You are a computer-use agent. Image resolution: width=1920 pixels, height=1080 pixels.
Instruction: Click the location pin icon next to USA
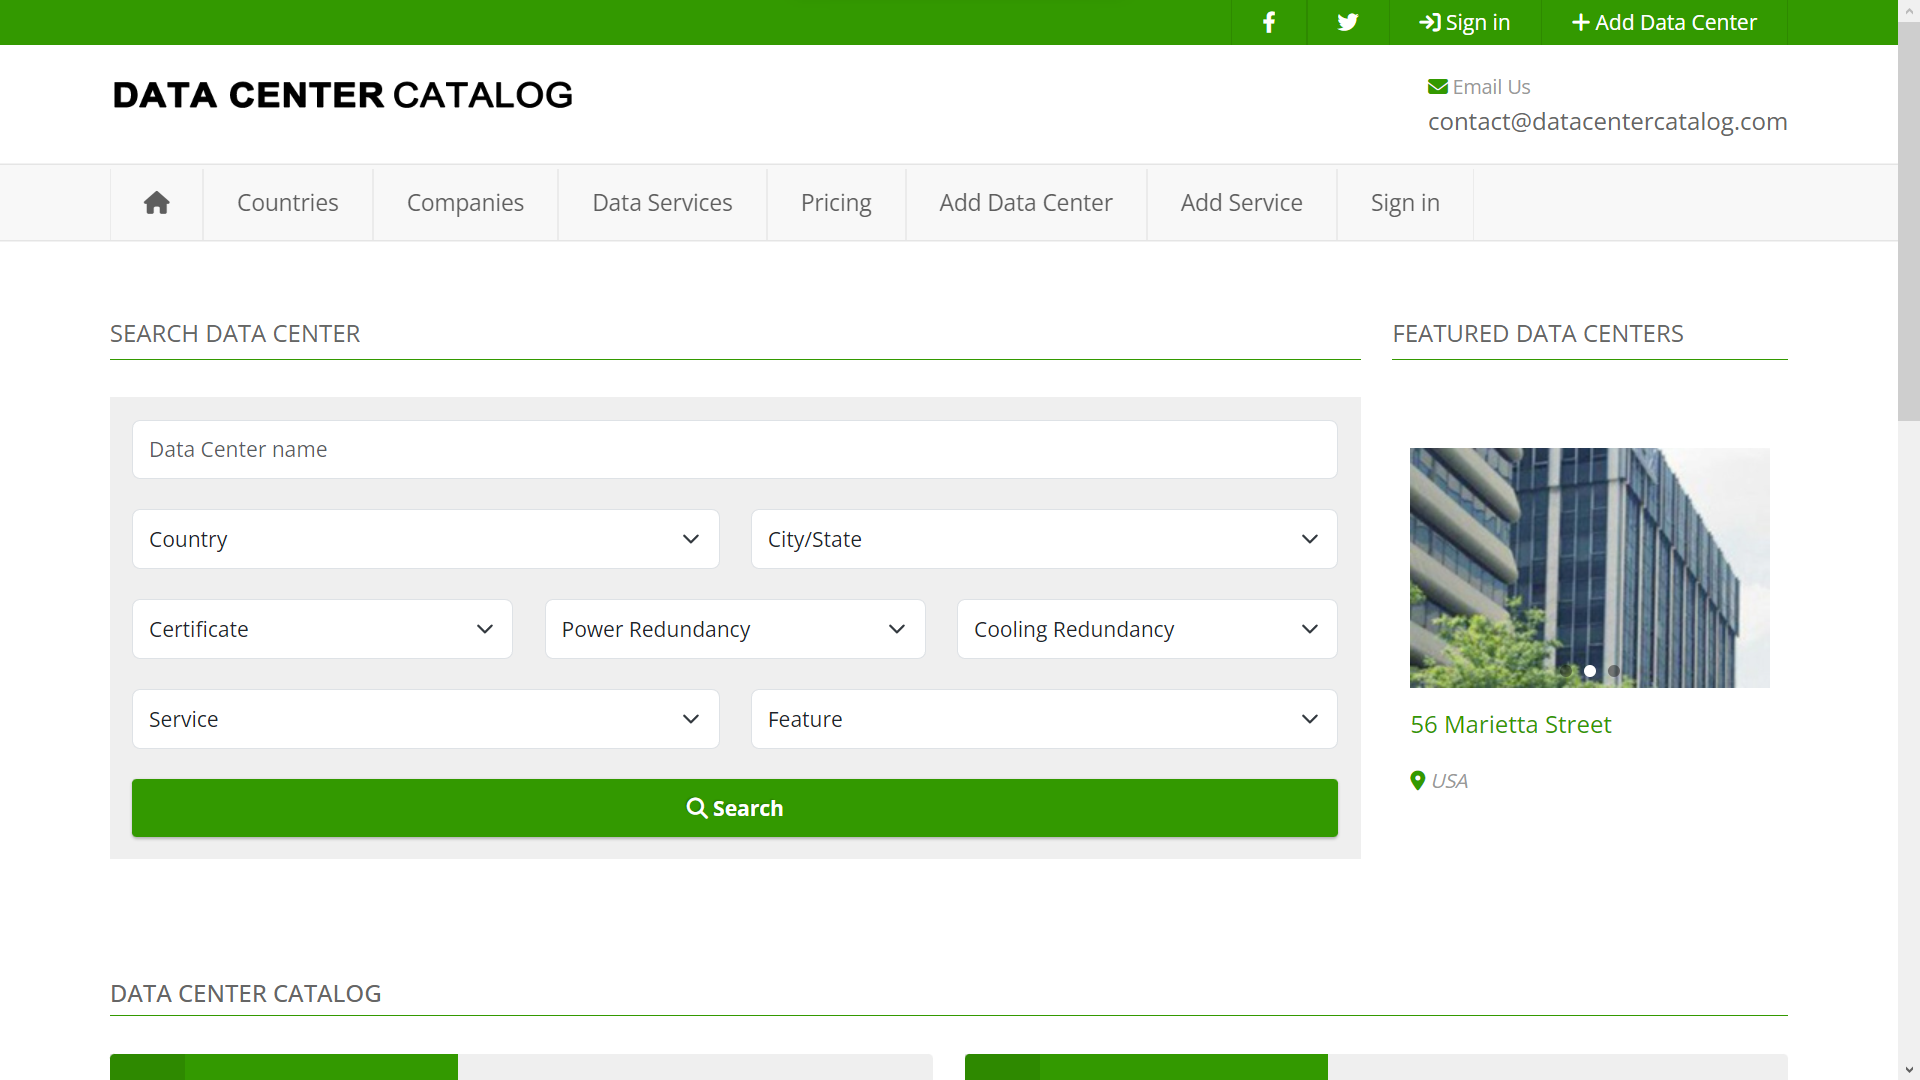tap(1417, 781)
